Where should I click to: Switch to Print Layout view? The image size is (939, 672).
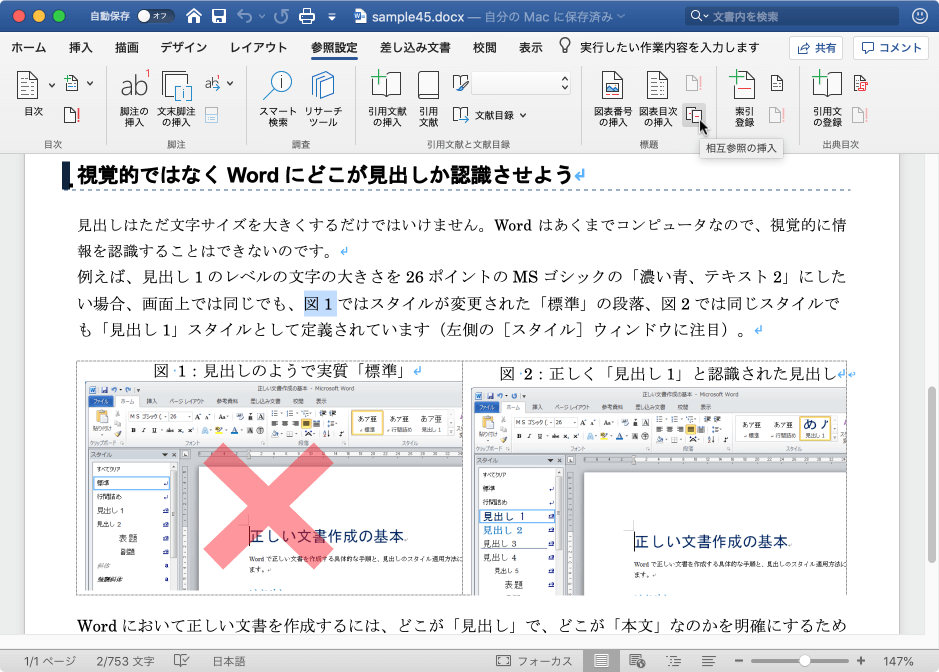(x=601, y=661)
